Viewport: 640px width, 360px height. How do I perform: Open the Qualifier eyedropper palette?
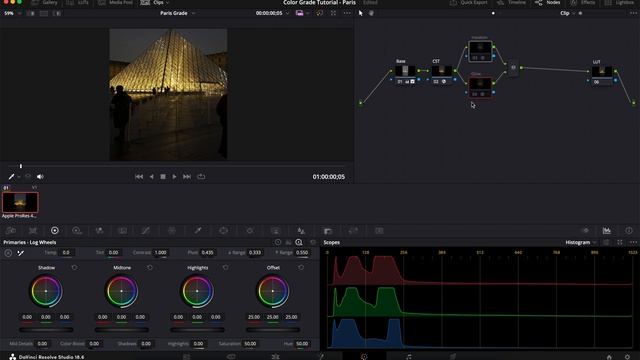click(x=198, y=231)
